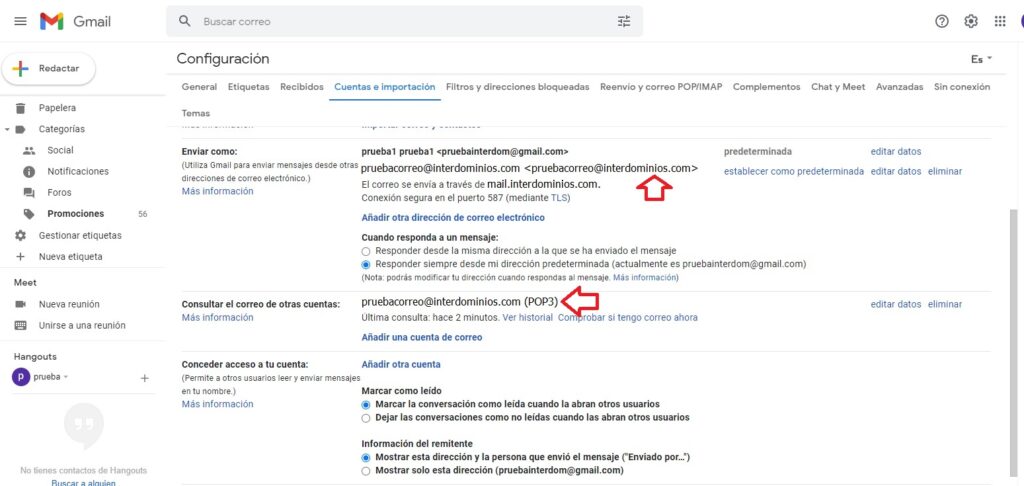This screenshot has width=1024, height=486.
Task: Click the search magnifier icon
Action: pos(185,21)
